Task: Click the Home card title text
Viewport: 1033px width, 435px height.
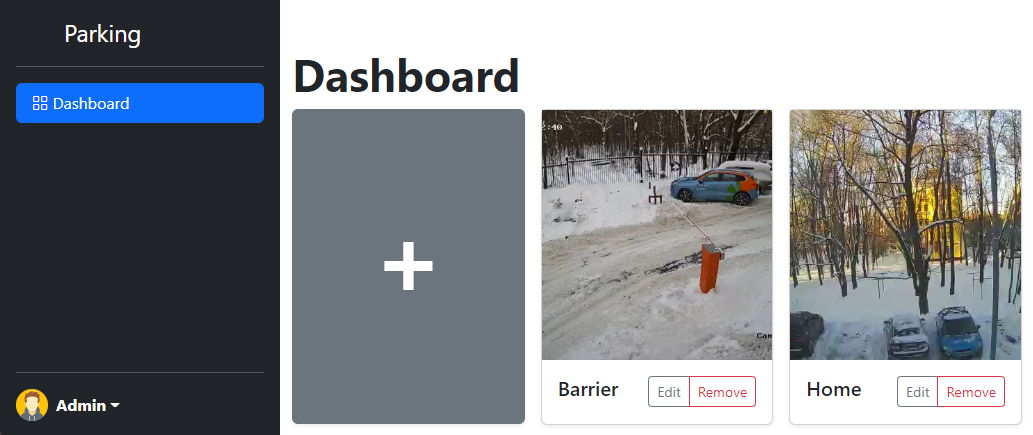Action: [833, 390]
